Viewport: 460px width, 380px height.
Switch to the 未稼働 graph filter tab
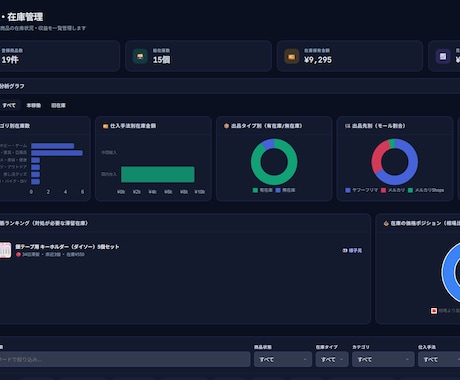coord(34,105)
